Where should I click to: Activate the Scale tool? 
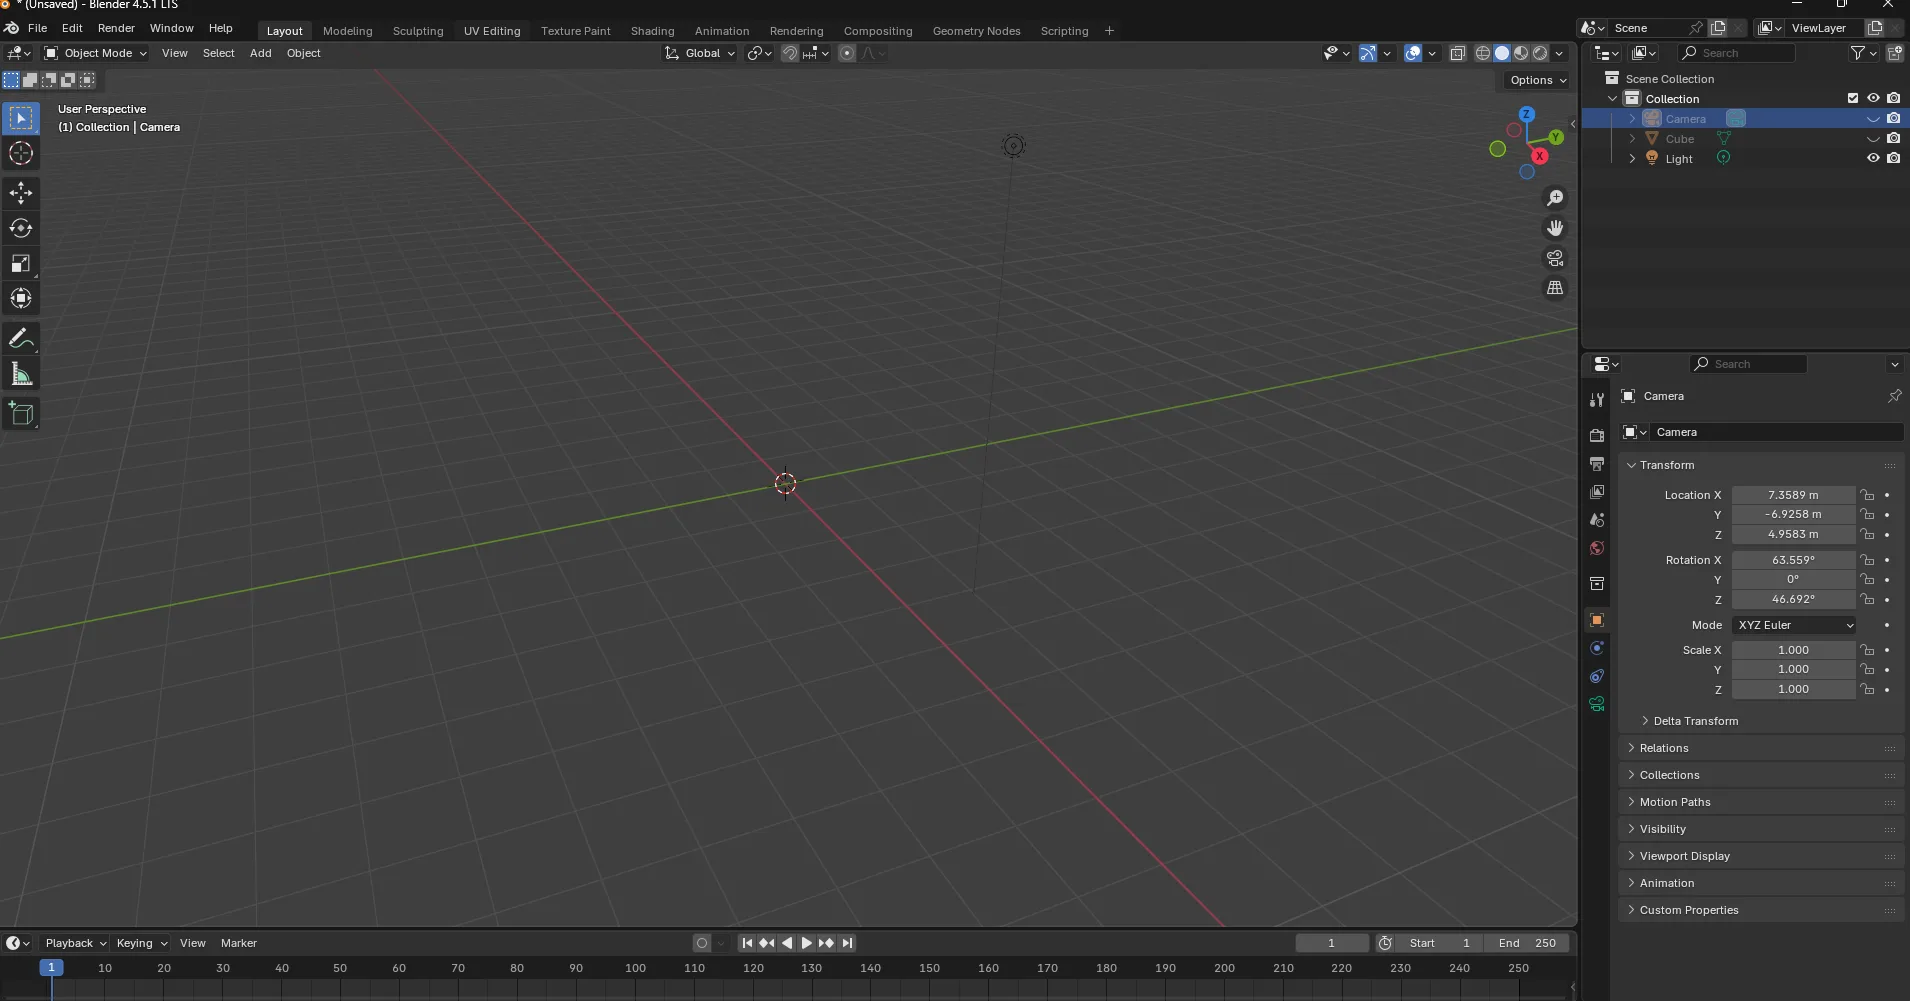(21, 263)
